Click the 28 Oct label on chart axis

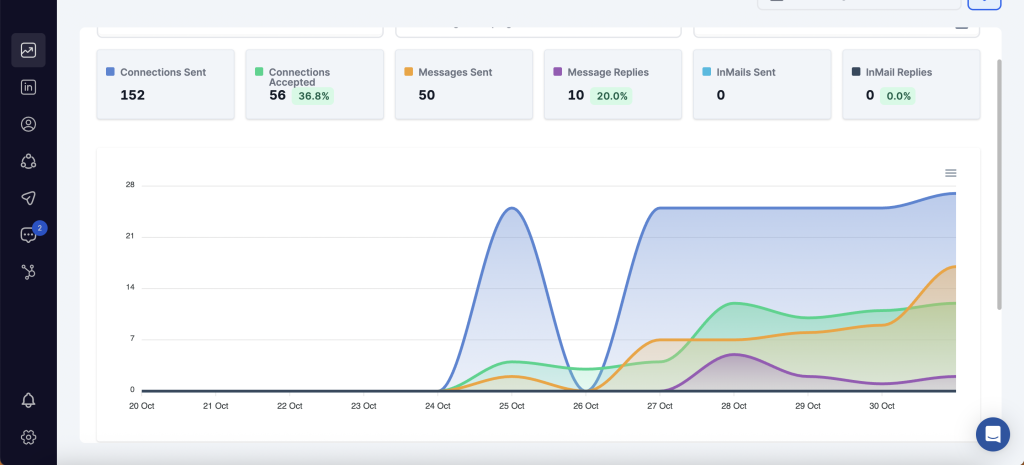[733, 406]
